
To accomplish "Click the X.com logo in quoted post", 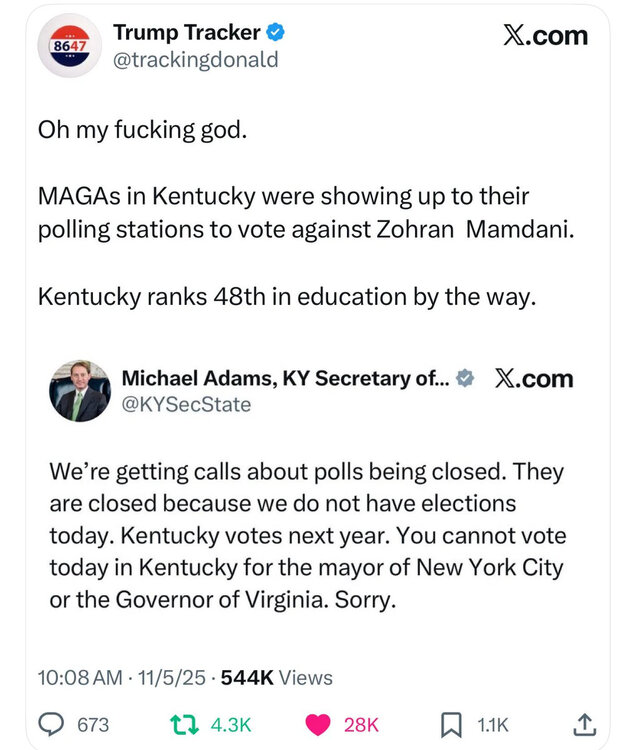I will (x=534, y=379).
